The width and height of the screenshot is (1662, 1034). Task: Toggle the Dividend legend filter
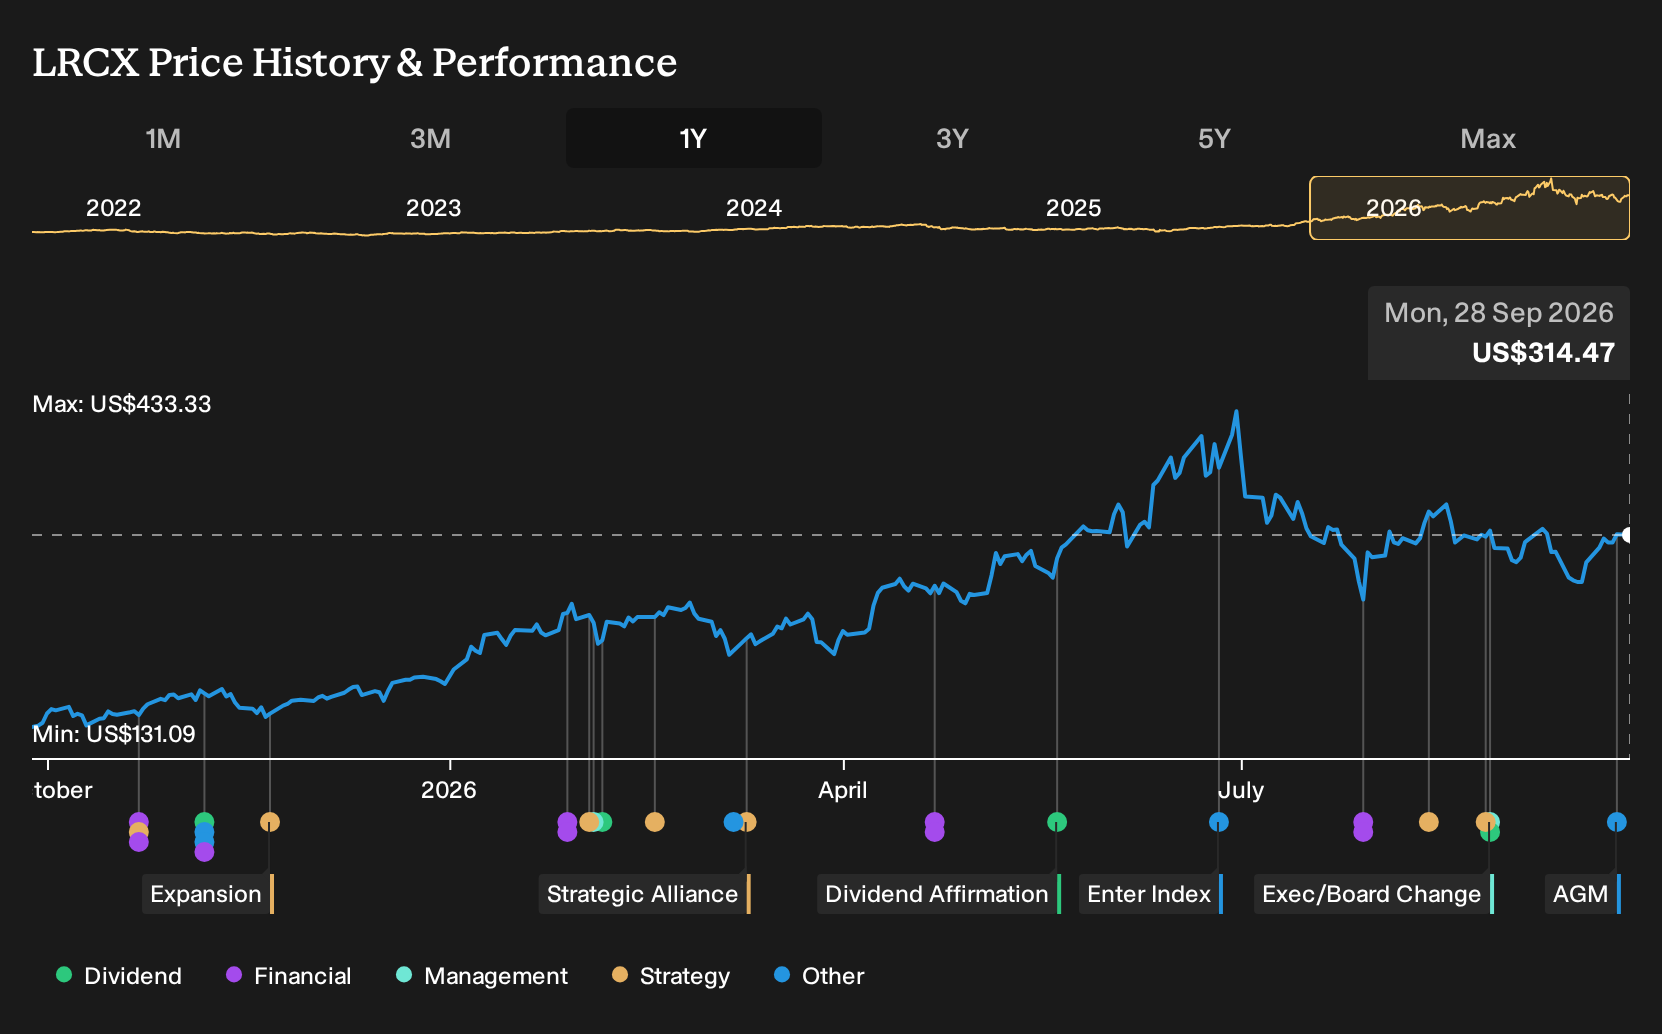point(119,976)
